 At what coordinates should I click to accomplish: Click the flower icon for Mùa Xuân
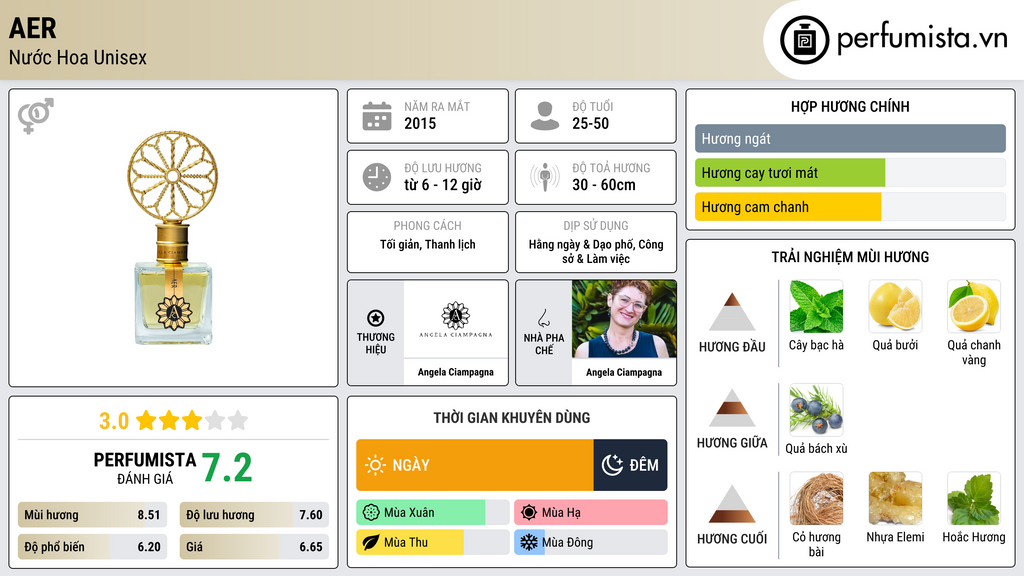point(371,513)
